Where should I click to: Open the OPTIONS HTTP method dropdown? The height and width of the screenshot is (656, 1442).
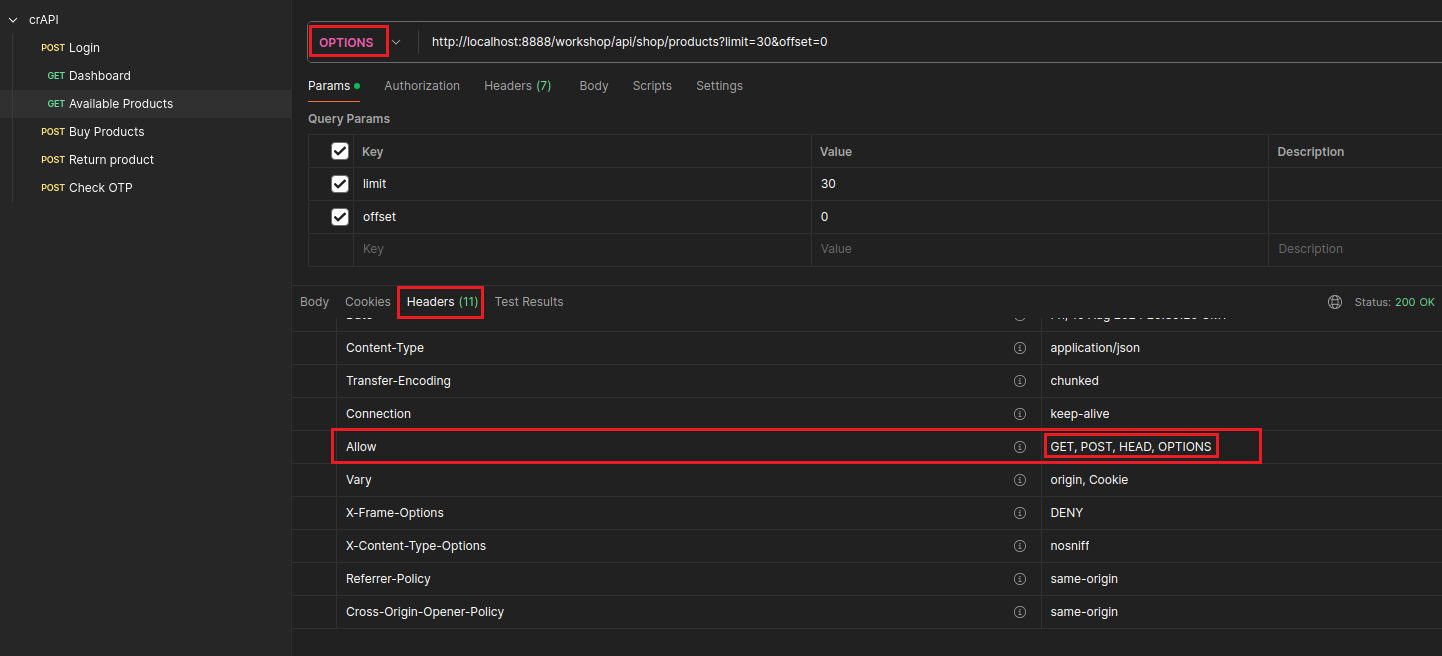[x=347, y=42]
